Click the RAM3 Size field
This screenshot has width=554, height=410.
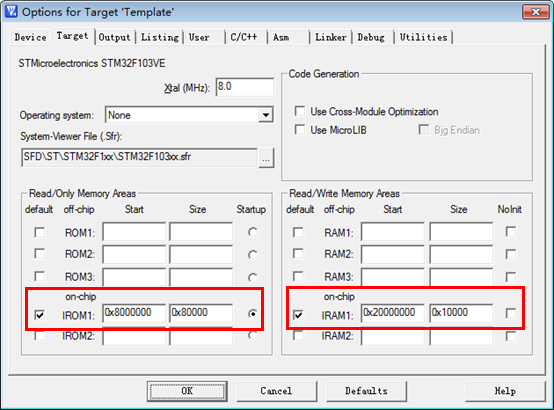click(x=461, y=277)
